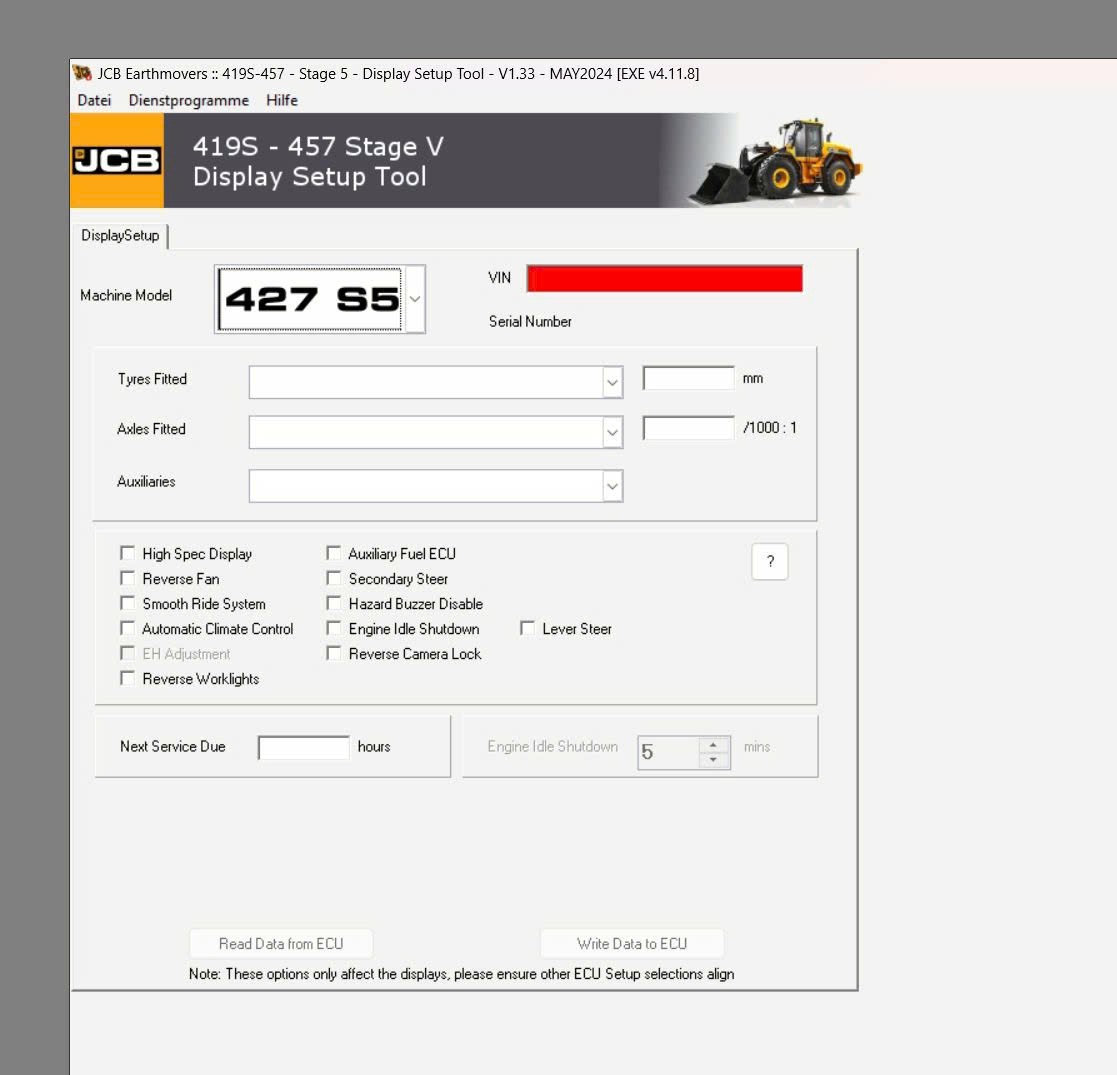Open the question mark help icon
Image resolution: width=1117 pixels, height=1075 pixels.
click(769, 562)
